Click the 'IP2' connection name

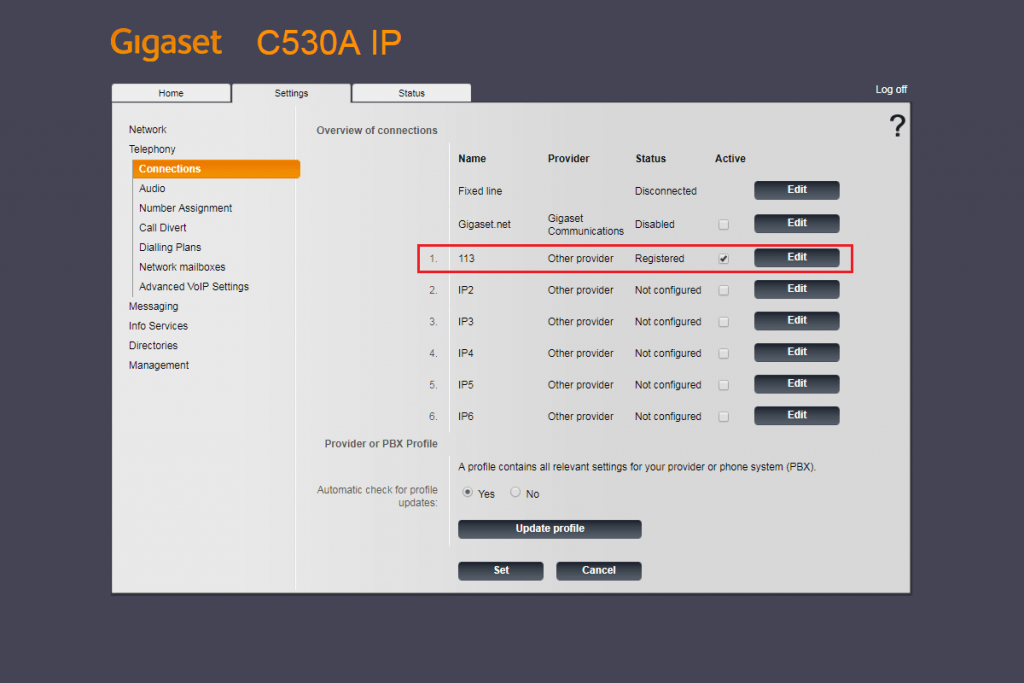coord(466,290)
